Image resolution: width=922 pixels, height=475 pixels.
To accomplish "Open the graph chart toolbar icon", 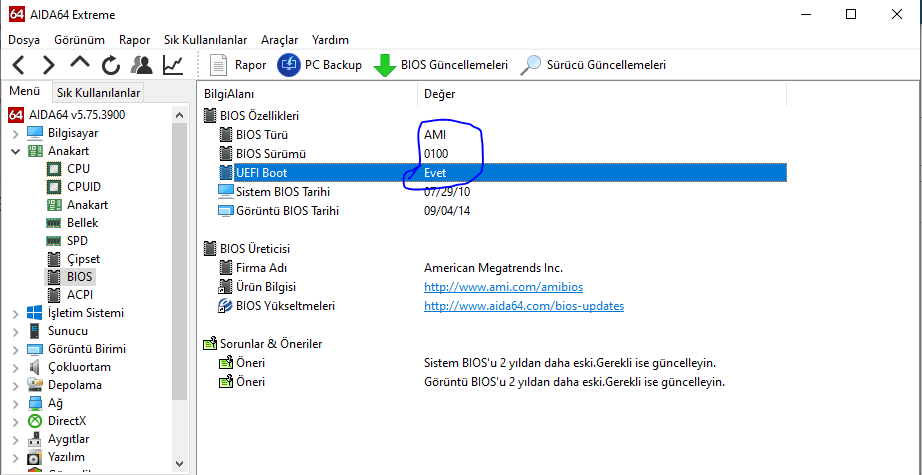I will click(173, 65).
